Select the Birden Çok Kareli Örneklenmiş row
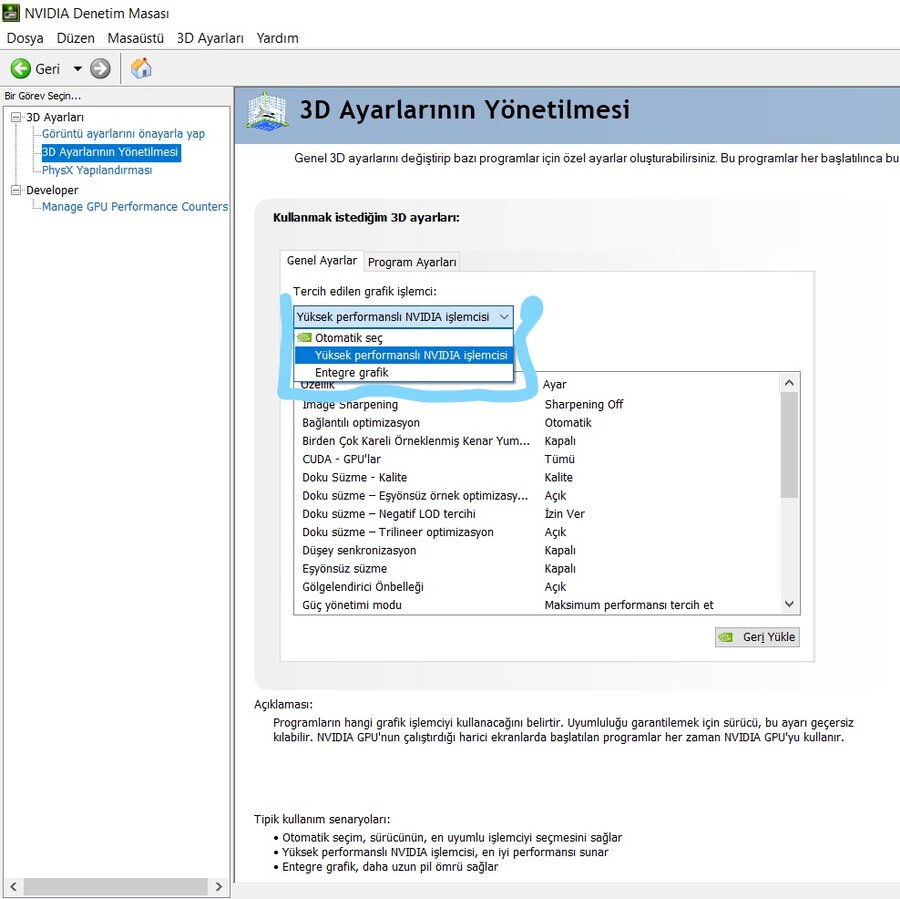 (x=537, y=441)
